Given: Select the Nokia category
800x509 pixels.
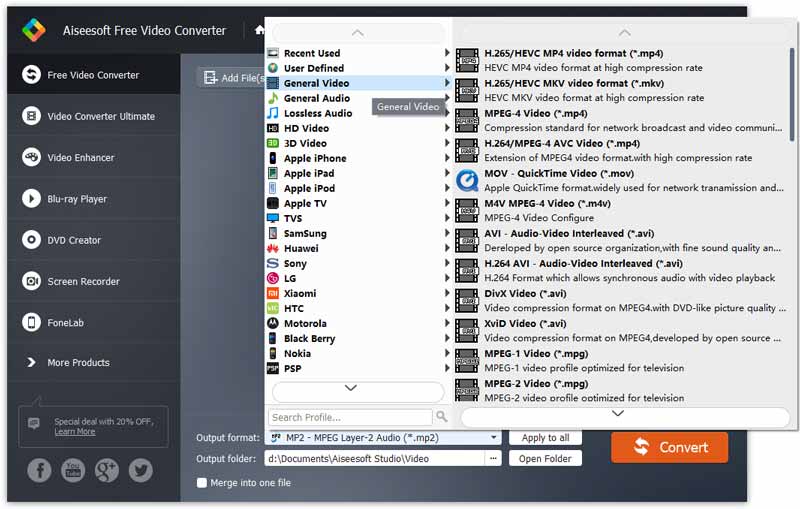Looking at the screenshot, I should [357, 353].
